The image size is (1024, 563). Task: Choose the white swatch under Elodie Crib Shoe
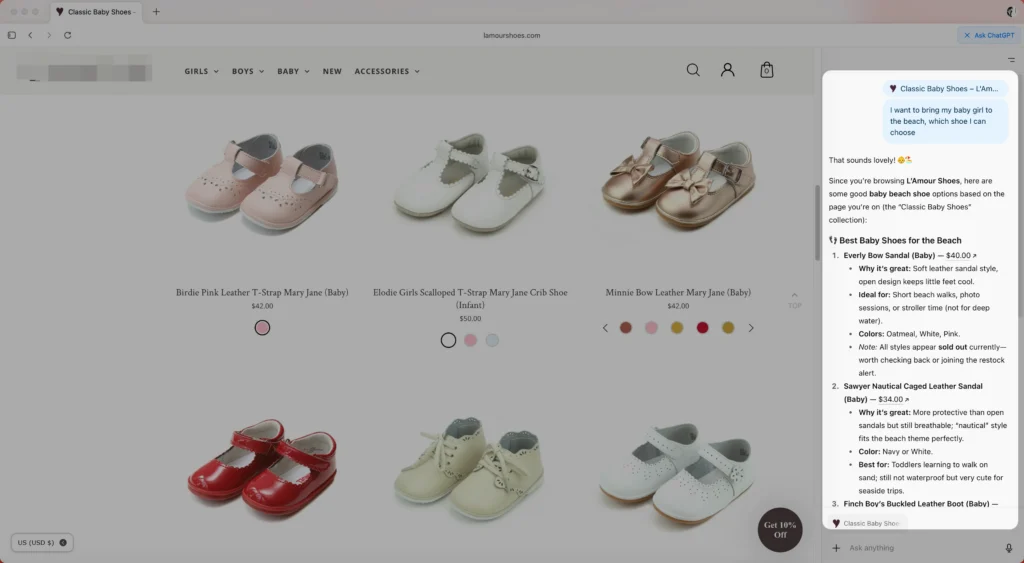[448, 340]
